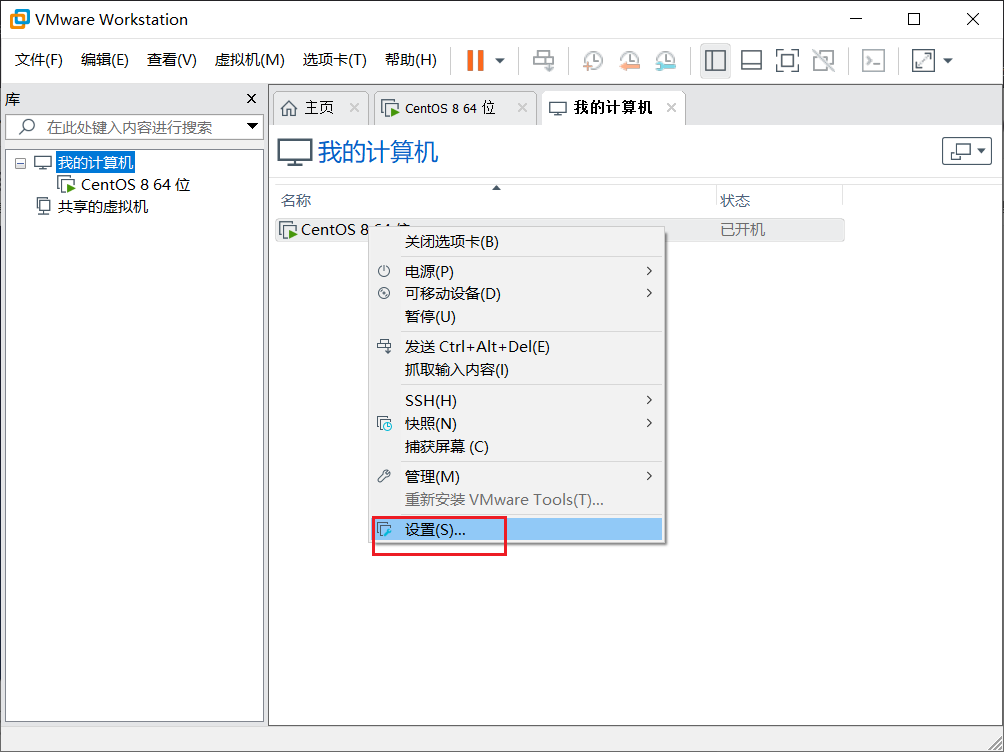Select CentOS 8 64 位 in library tree
The image size is (1004, 752).
(135, 184)
